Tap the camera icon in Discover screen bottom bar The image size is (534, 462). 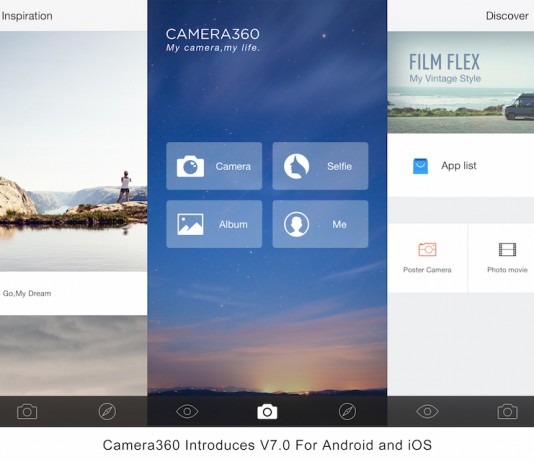(x=507, y=412)
